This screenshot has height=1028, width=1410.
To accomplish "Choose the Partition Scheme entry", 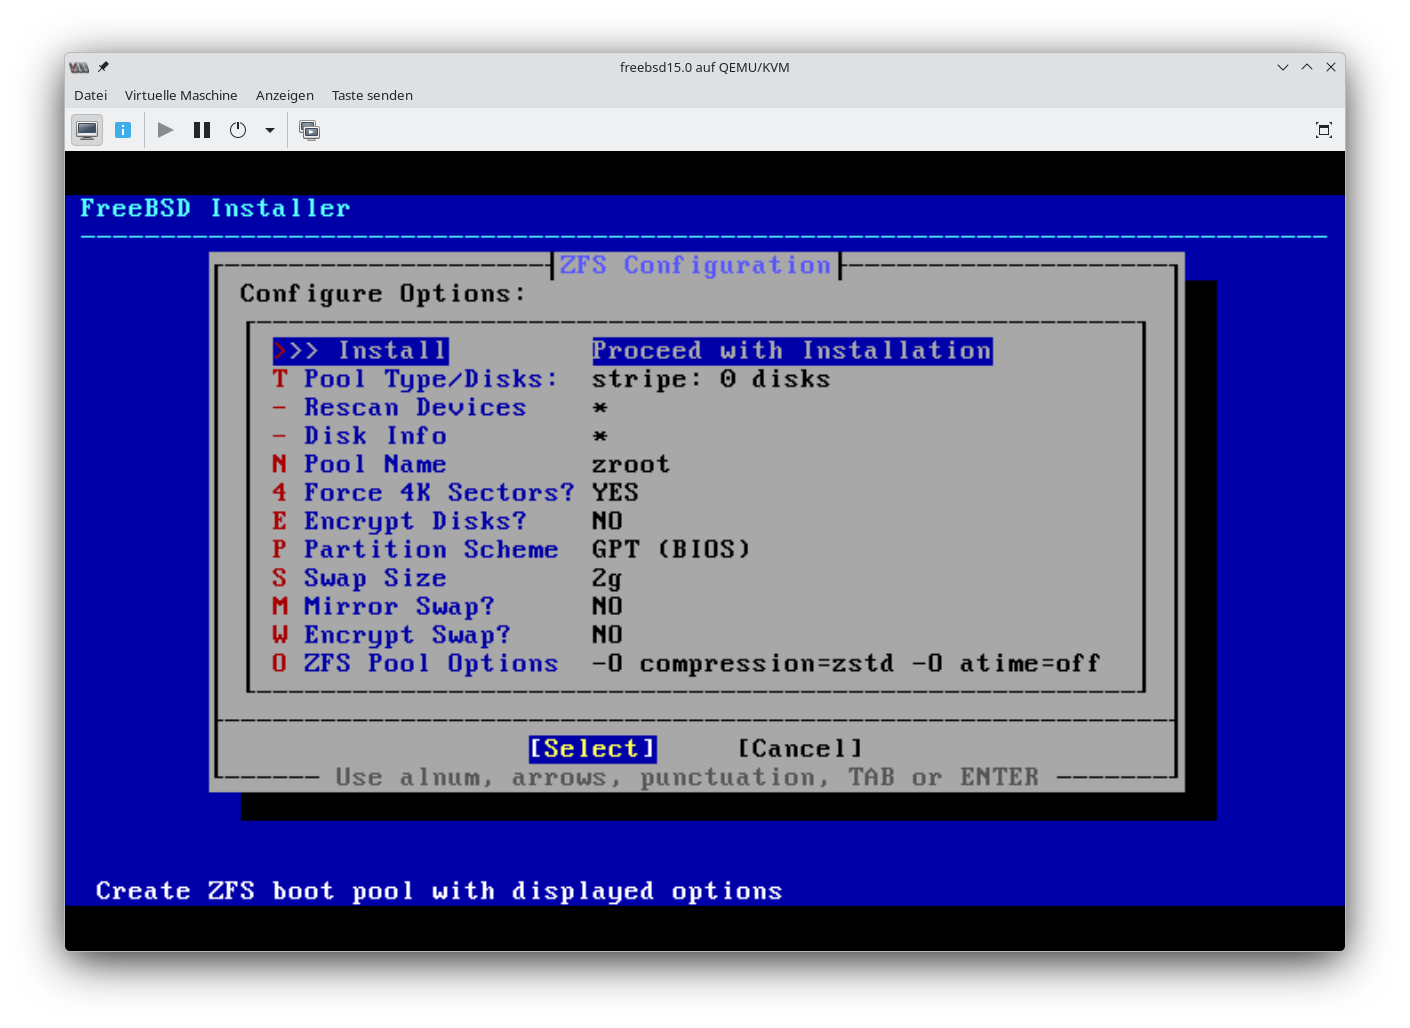I will pos(430,550).
